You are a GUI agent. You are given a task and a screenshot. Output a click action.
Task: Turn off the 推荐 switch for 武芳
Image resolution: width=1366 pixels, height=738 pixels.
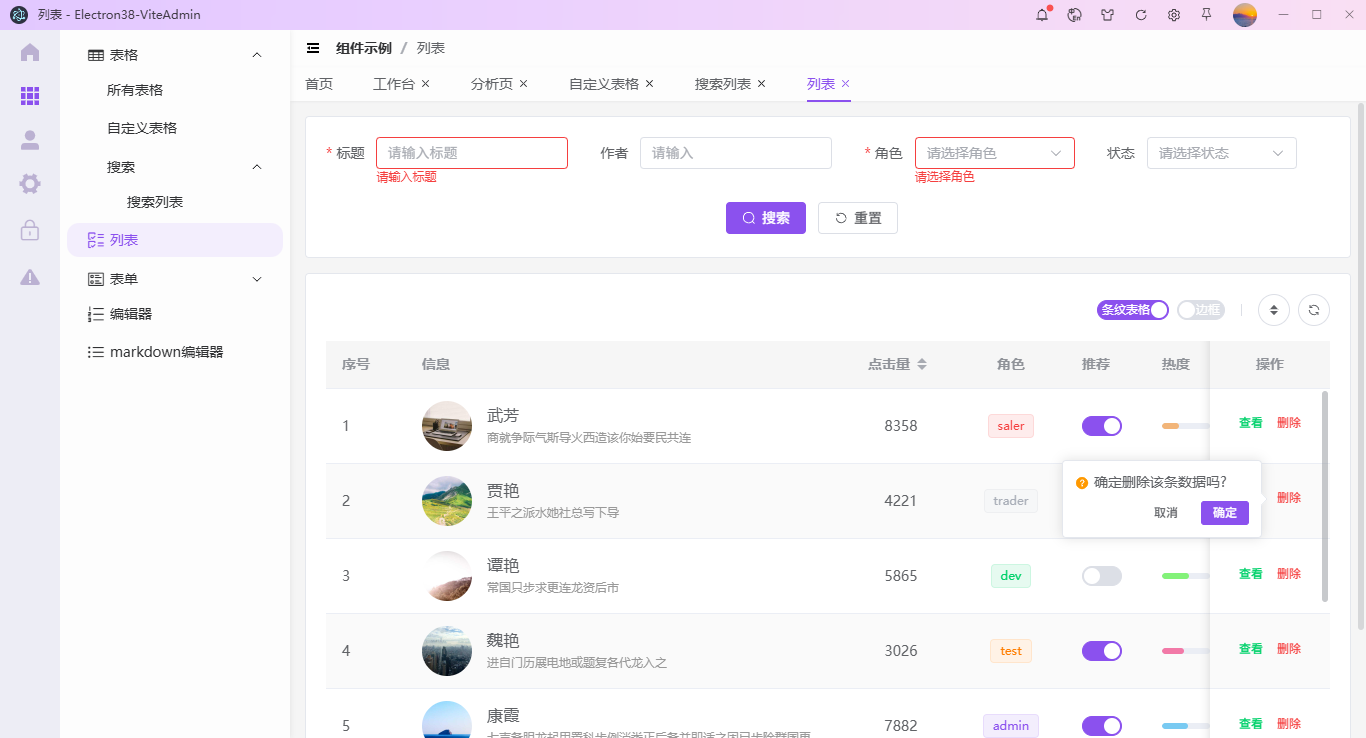pos(1101,425)
